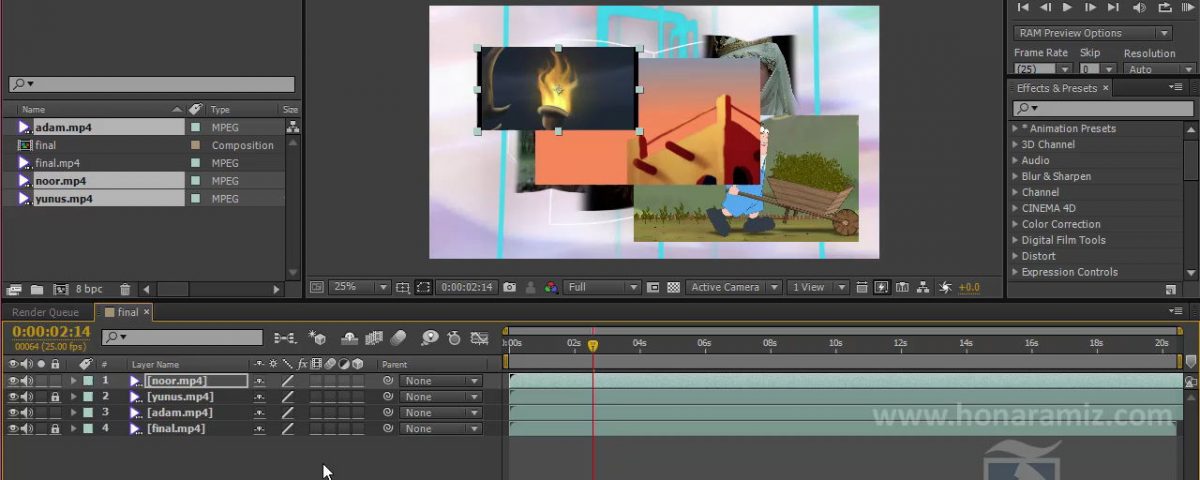Screen dimensions: 1200x480
Task: Switch to the Effects & Presets tab
Action: pos(1056,88)
